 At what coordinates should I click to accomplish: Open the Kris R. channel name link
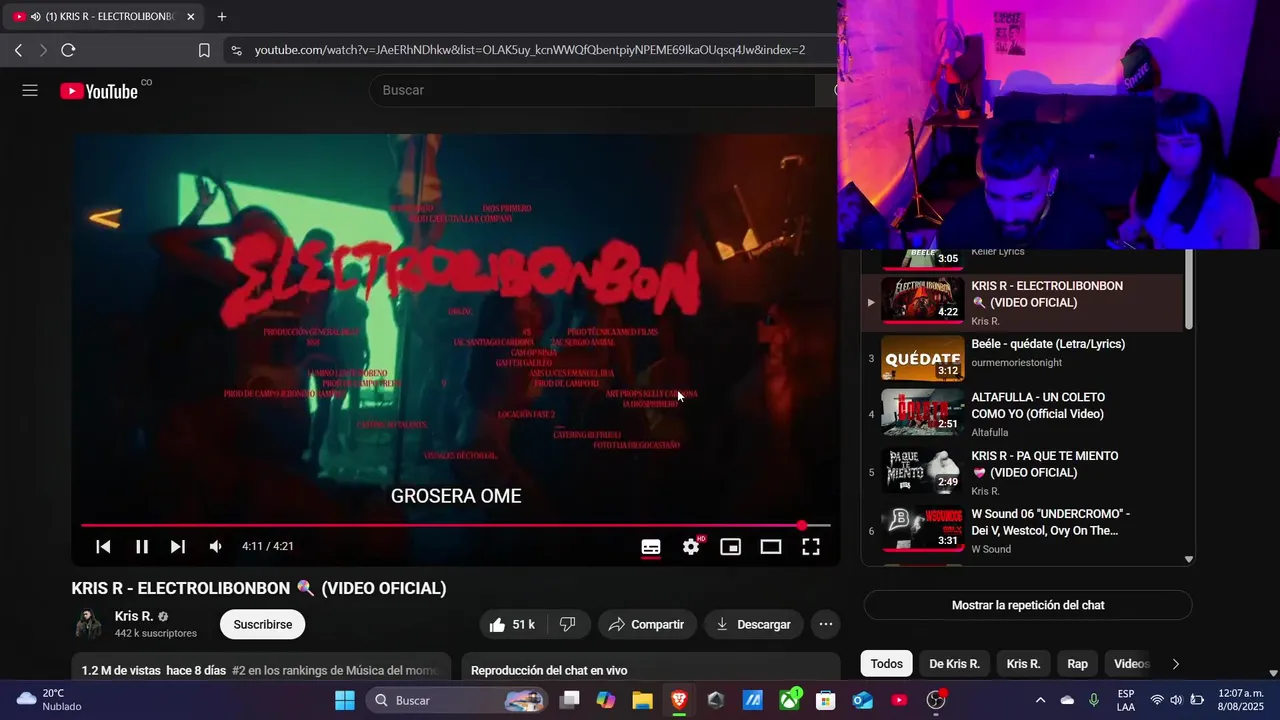[134, 616]
